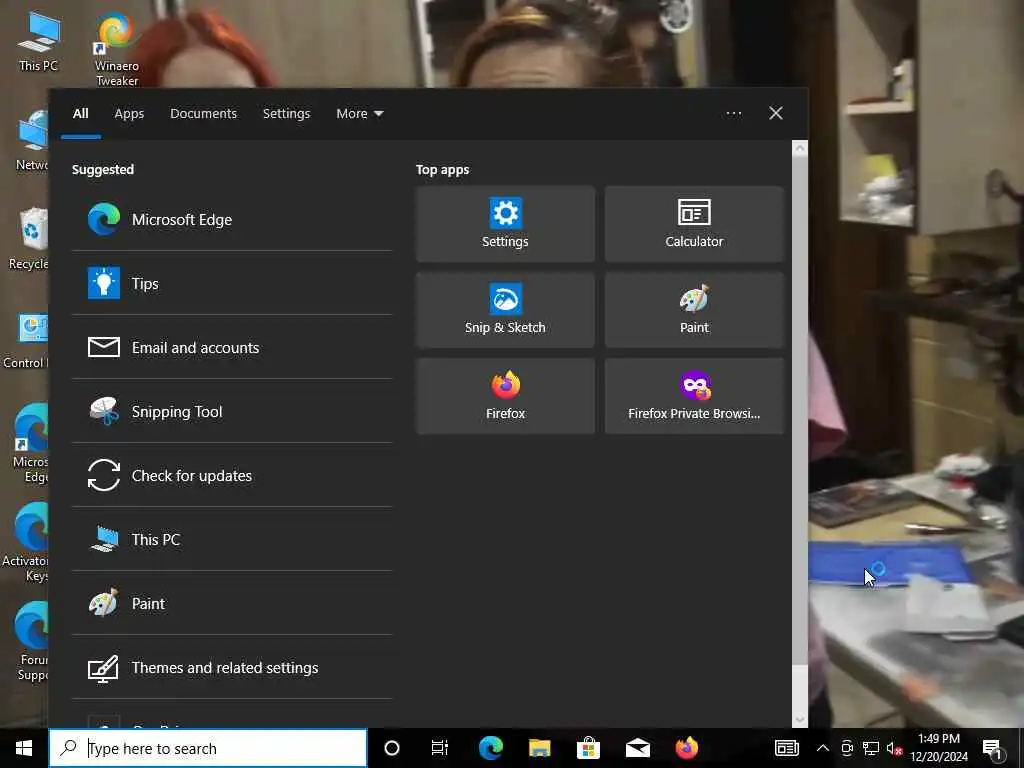Switch to the Settings search tab
Screen dimensions: 1024x768
pyautogui.click(x=287, y=114)
